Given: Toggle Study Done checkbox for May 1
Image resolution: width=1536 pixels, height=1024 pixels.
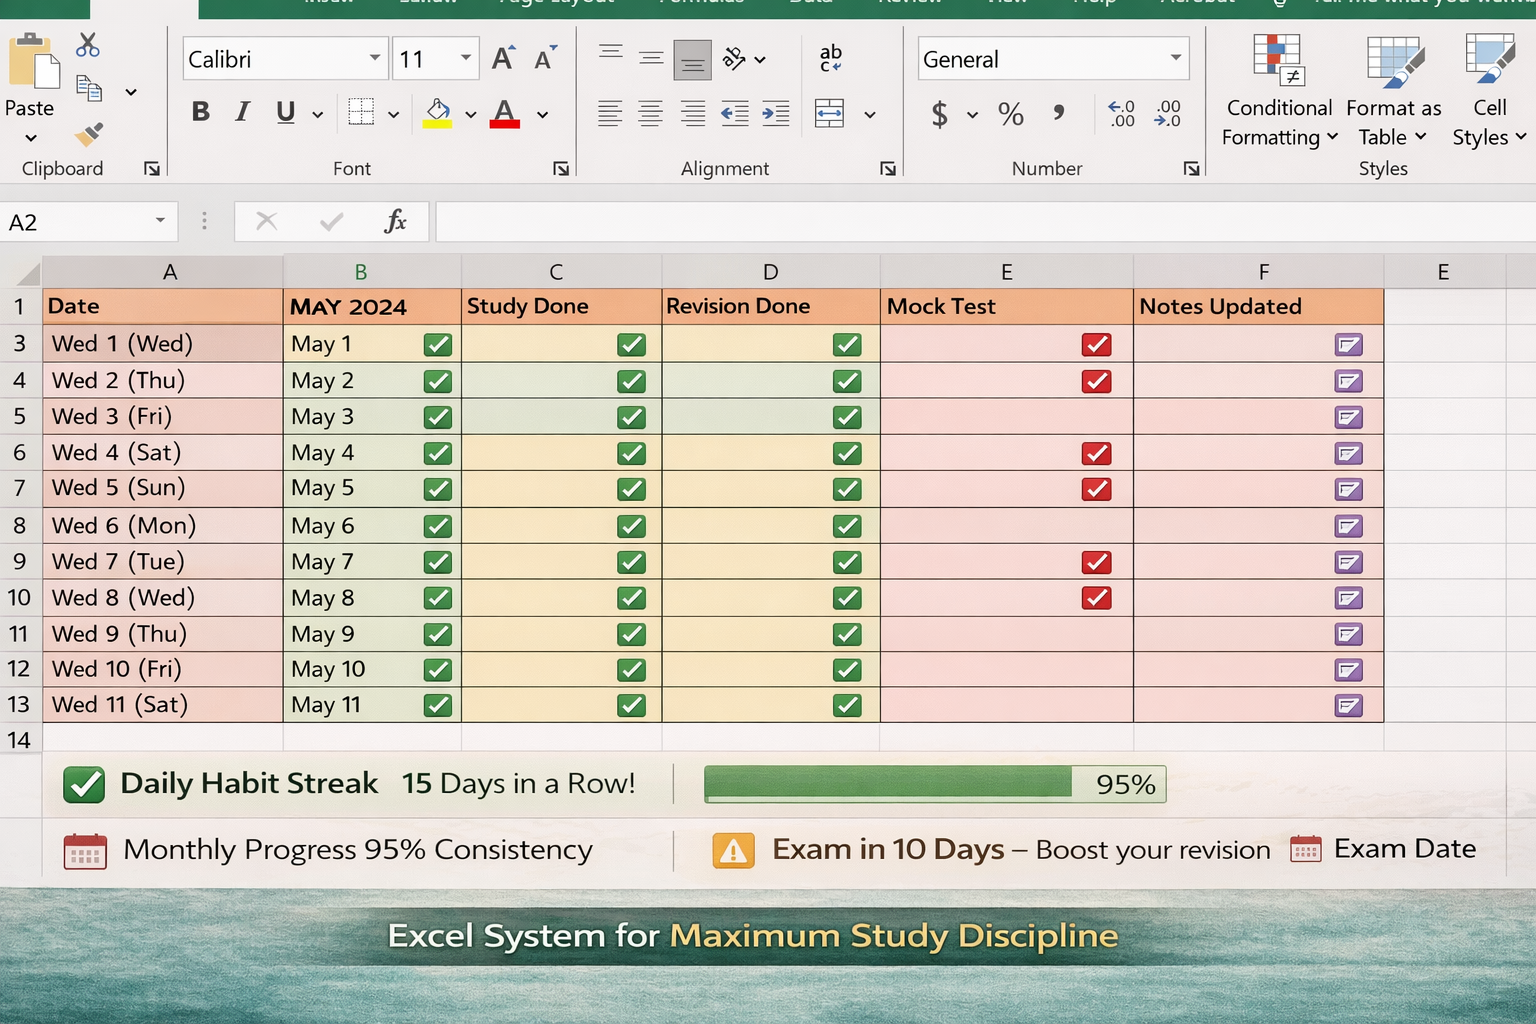Looking at the screenshot, I should point(631,345).
